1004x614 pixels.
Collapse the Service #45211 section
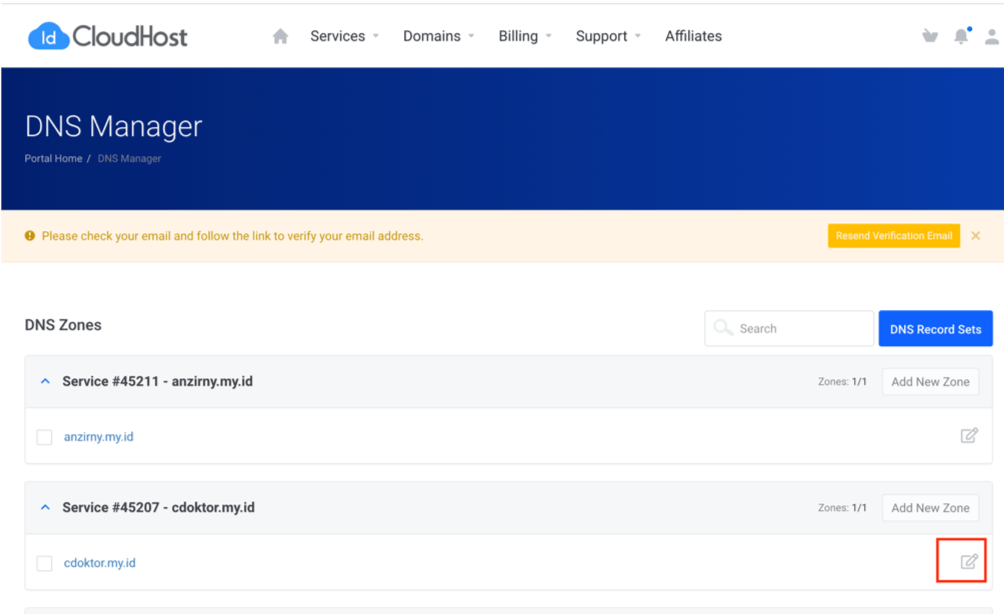(45, 381)
